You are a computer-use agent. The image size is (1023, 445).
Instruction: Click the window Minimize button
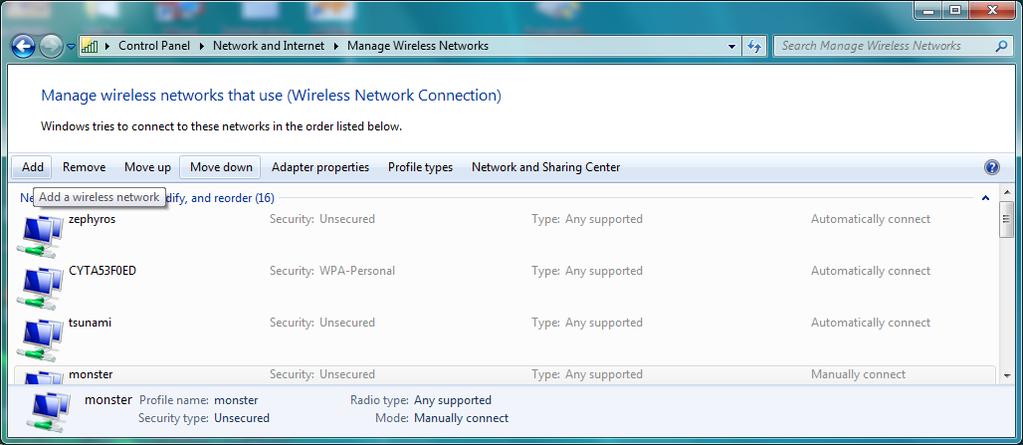coord(928,10)
